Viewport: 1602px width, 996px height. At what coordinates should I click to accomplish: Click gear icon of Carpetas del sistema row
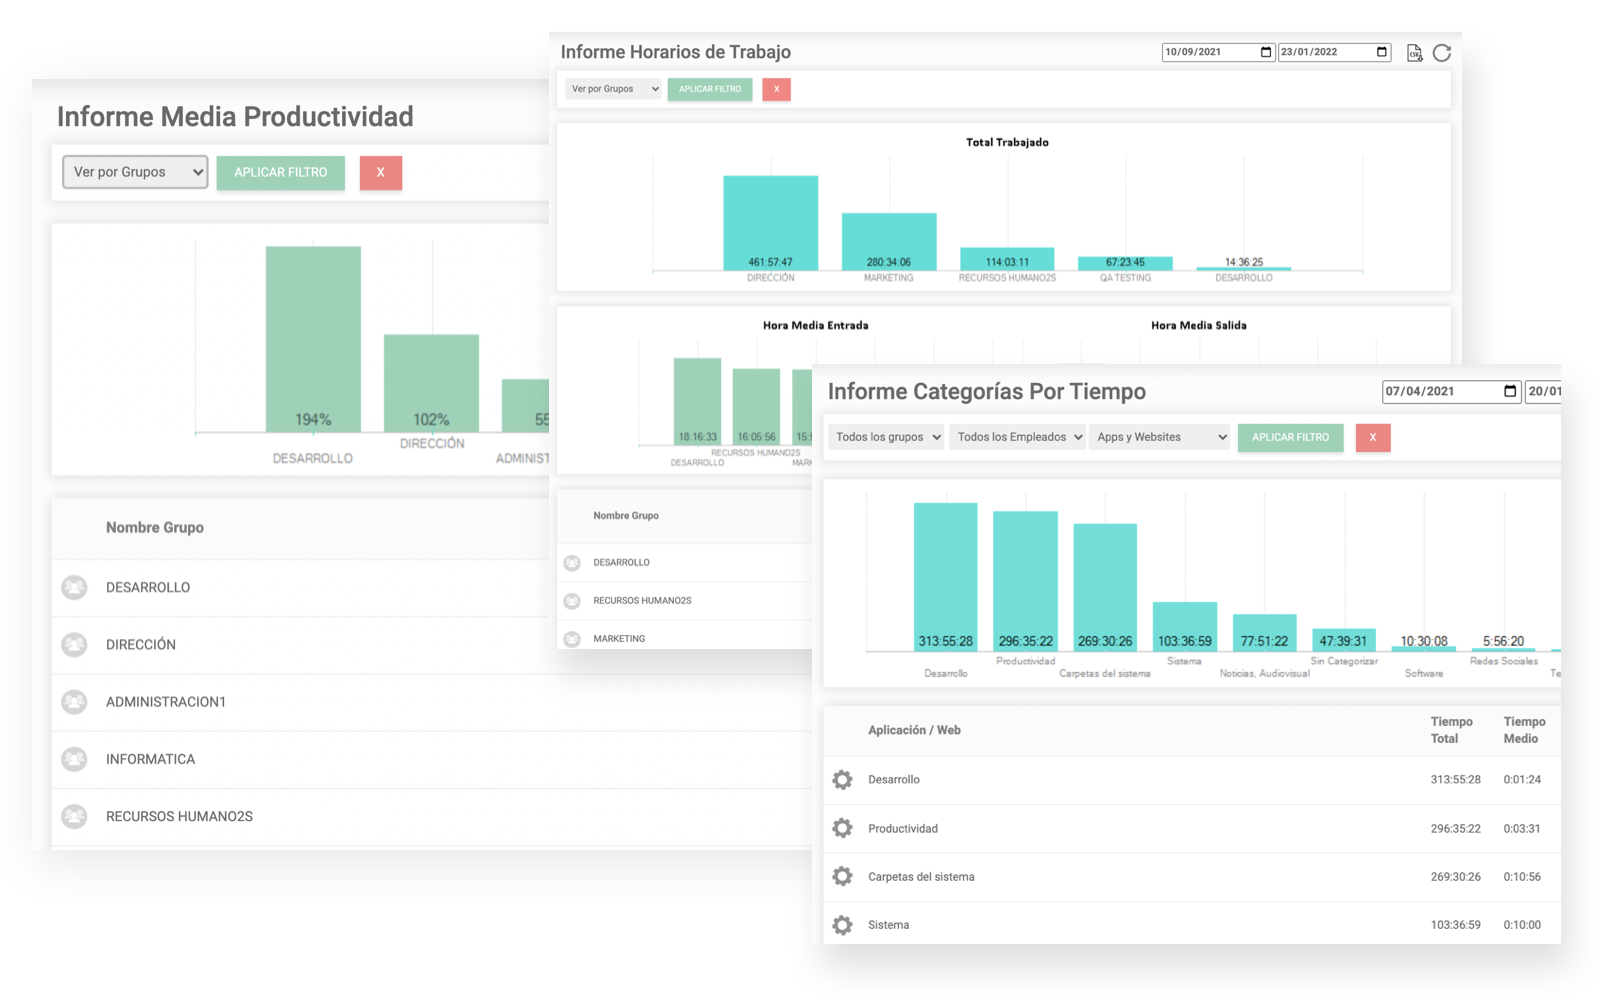pyautogui.click(x=843, y=876)
